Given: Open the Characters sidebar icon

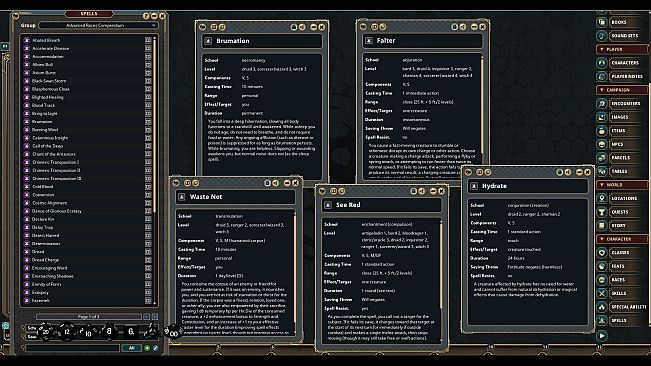Looking at the screenshot, I should point(602,63).
